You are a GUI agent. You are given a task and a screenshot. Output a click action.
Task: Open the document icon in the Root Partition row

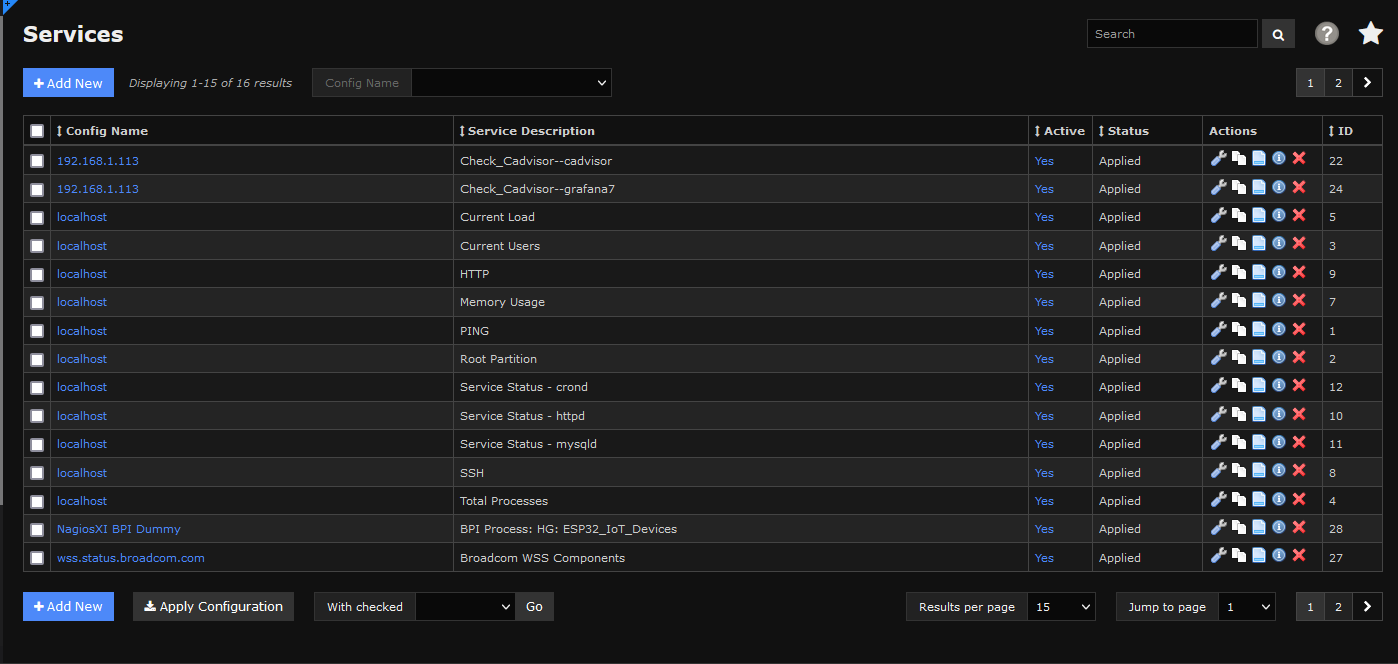(x=1259, y=358)
